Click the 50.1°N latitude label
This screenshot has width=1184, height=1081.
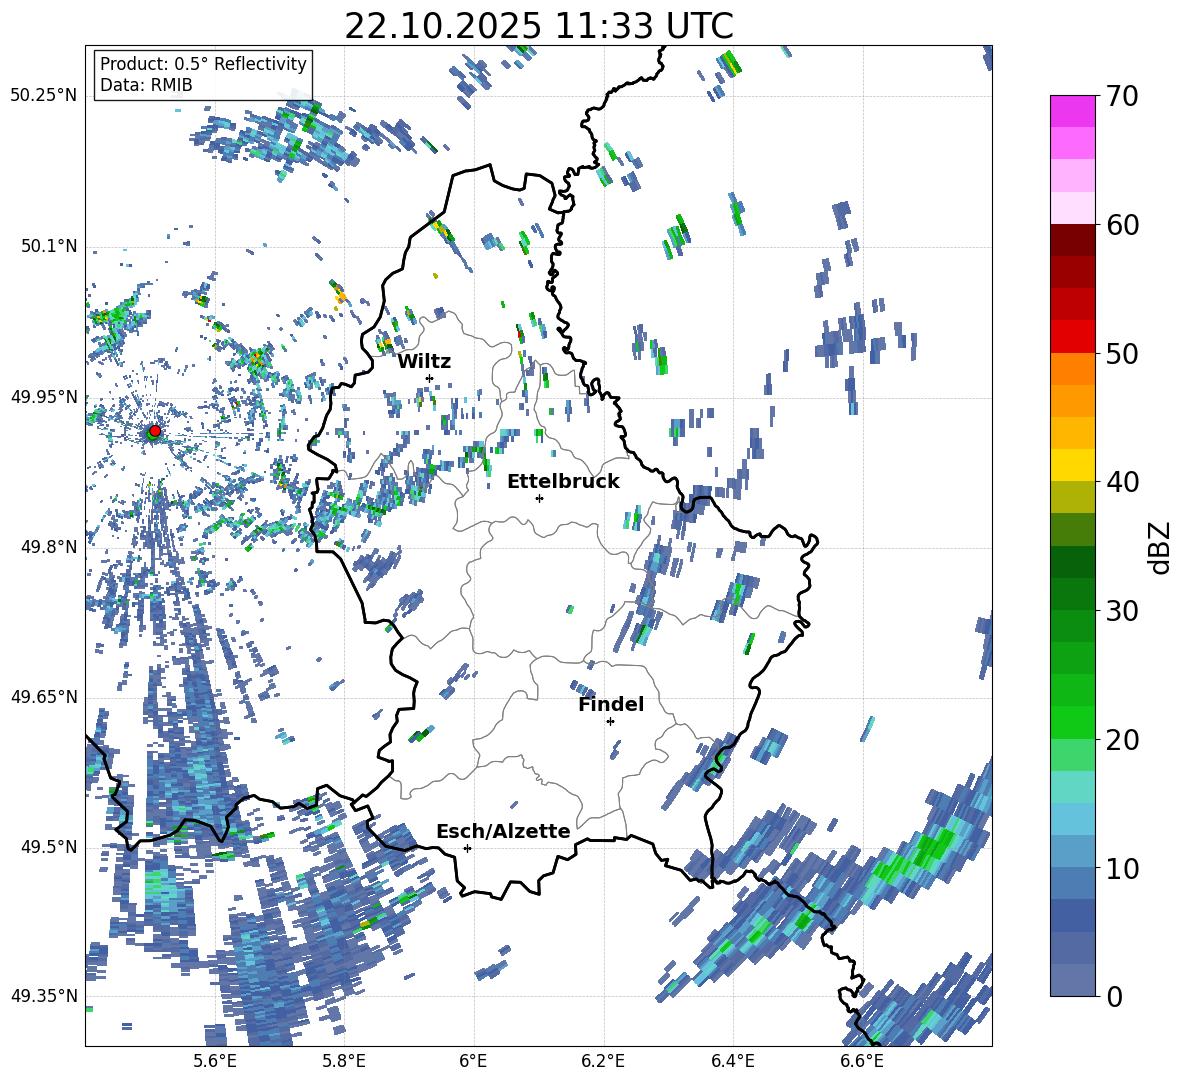[48, 246]
